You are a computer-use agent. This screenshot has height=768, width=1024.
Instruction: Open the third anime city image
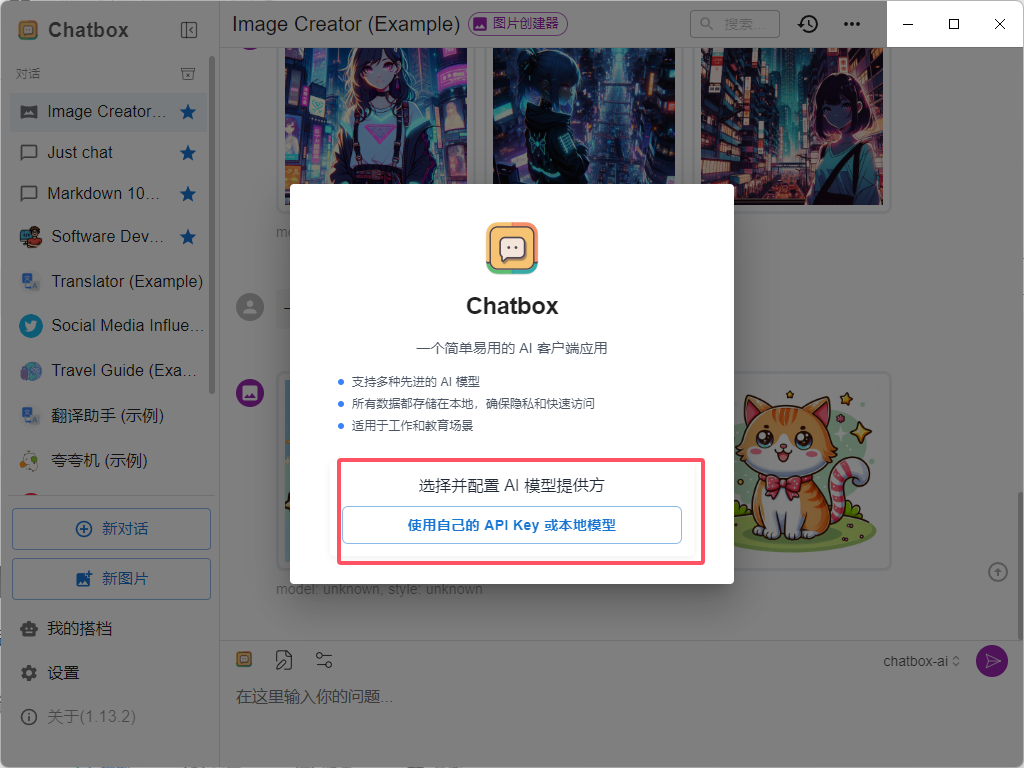point(792,126)
